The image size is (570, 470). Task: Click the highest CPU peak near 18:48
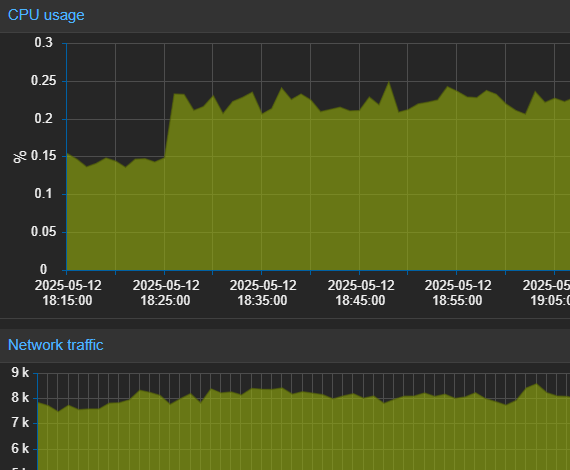tap(389, 83)
